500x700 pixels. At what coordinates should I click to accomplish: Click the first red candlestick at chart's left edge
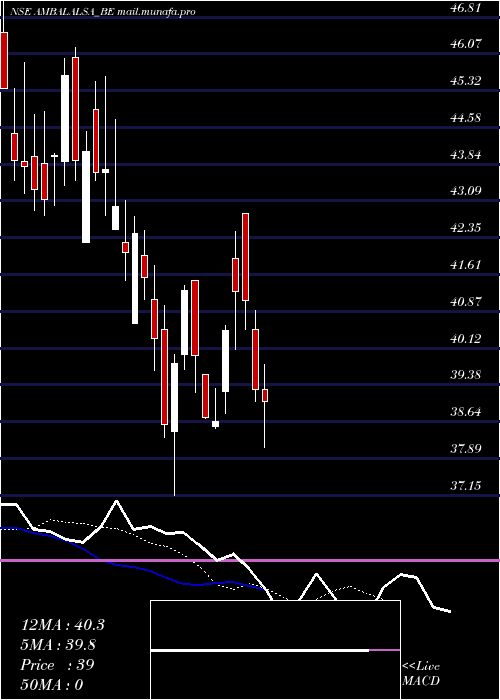click(4, 60)
